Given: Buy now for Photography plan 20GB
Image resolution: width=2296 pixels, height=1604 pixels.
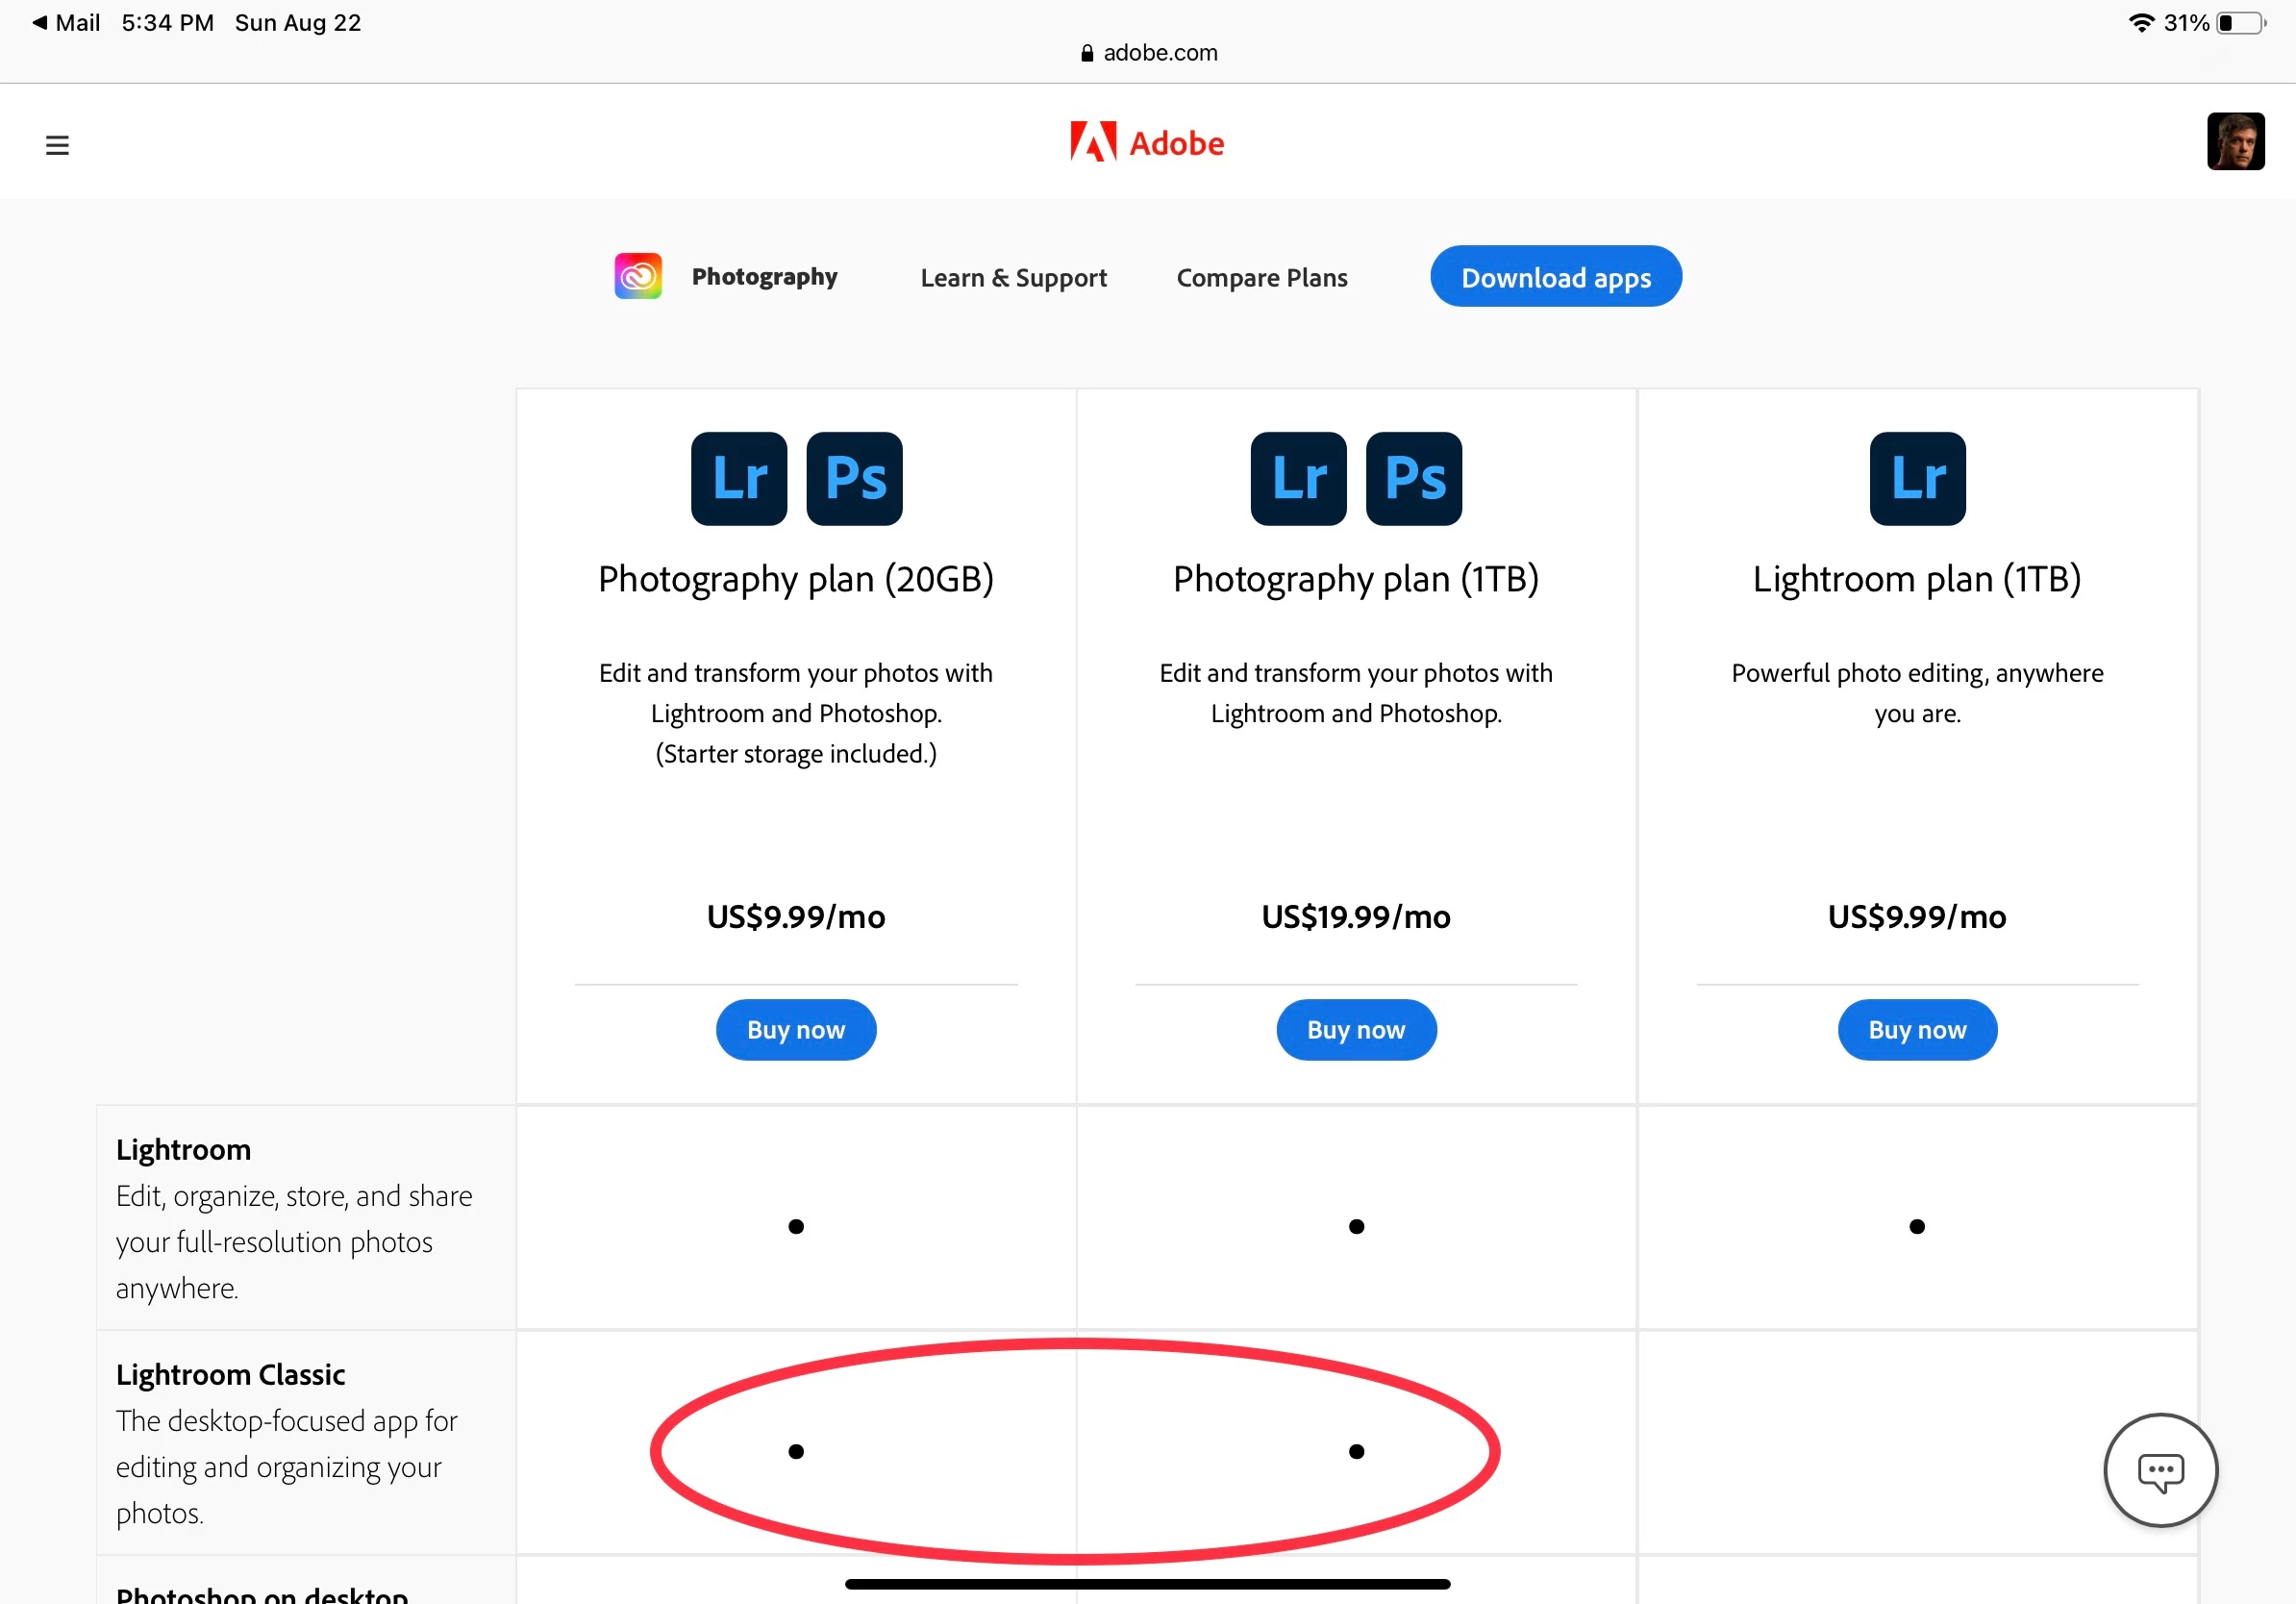Looking at the screenshot, I should click(x=796, y=1029).
